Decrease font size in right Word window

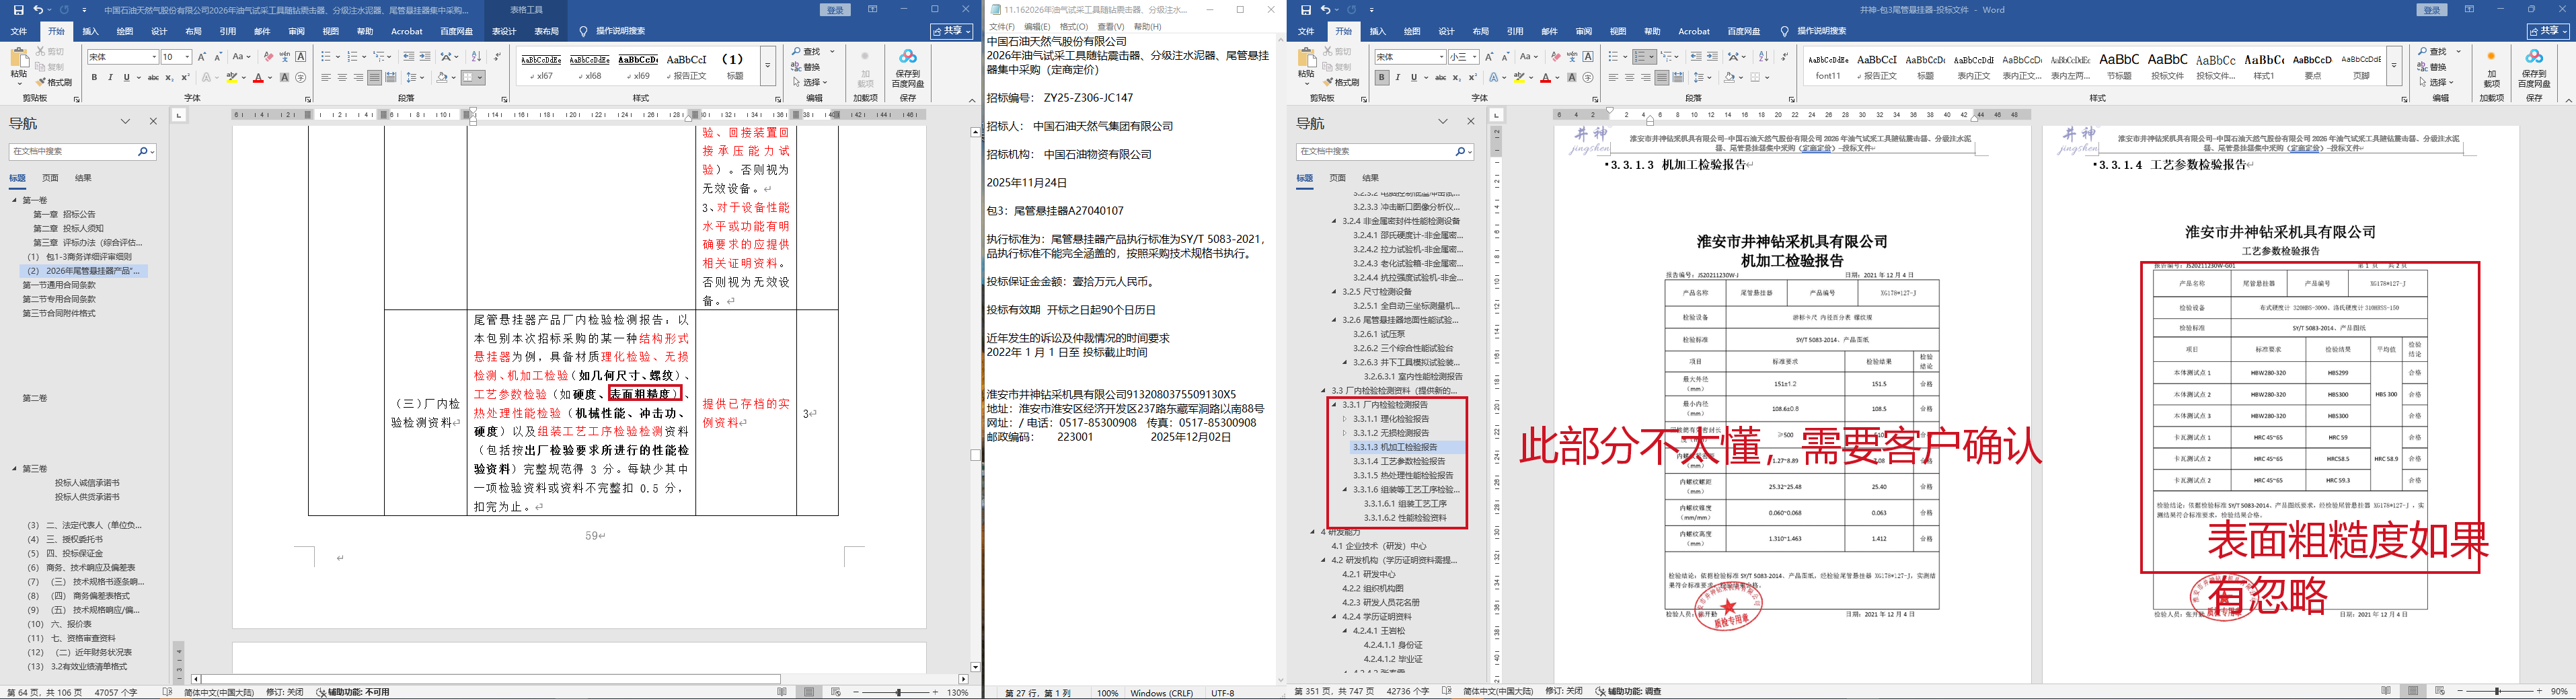point(1506,57)
